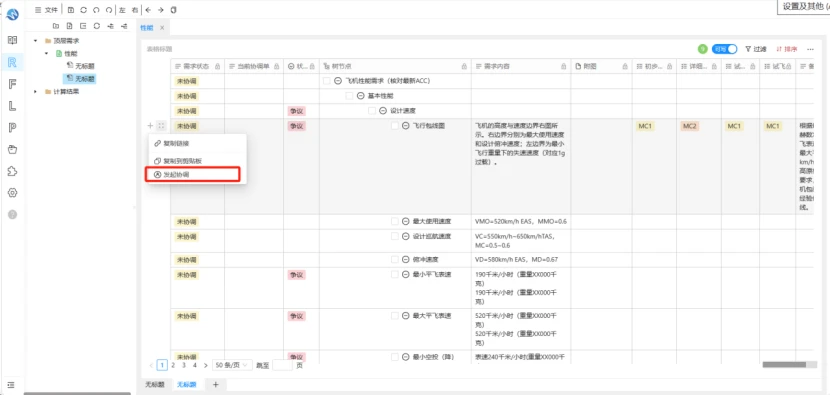
Task: Click the collapse menu icon at sidebar bottom
Action: pyautogui.click(x=12, y=385)
